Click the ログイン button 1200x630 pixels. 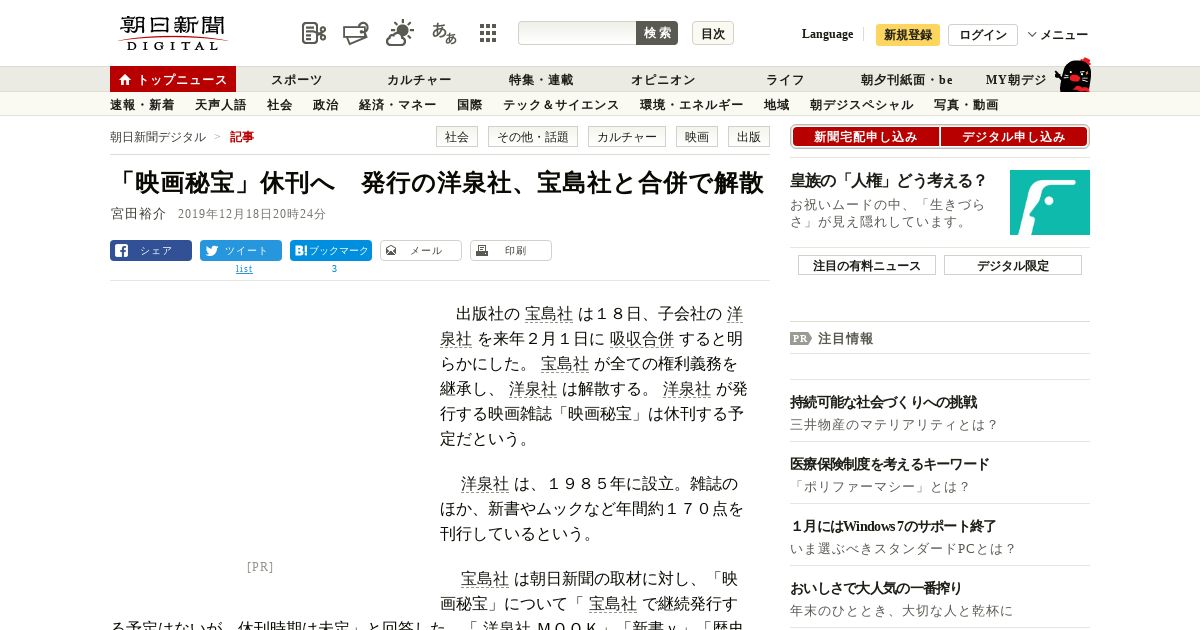[983, 35]
